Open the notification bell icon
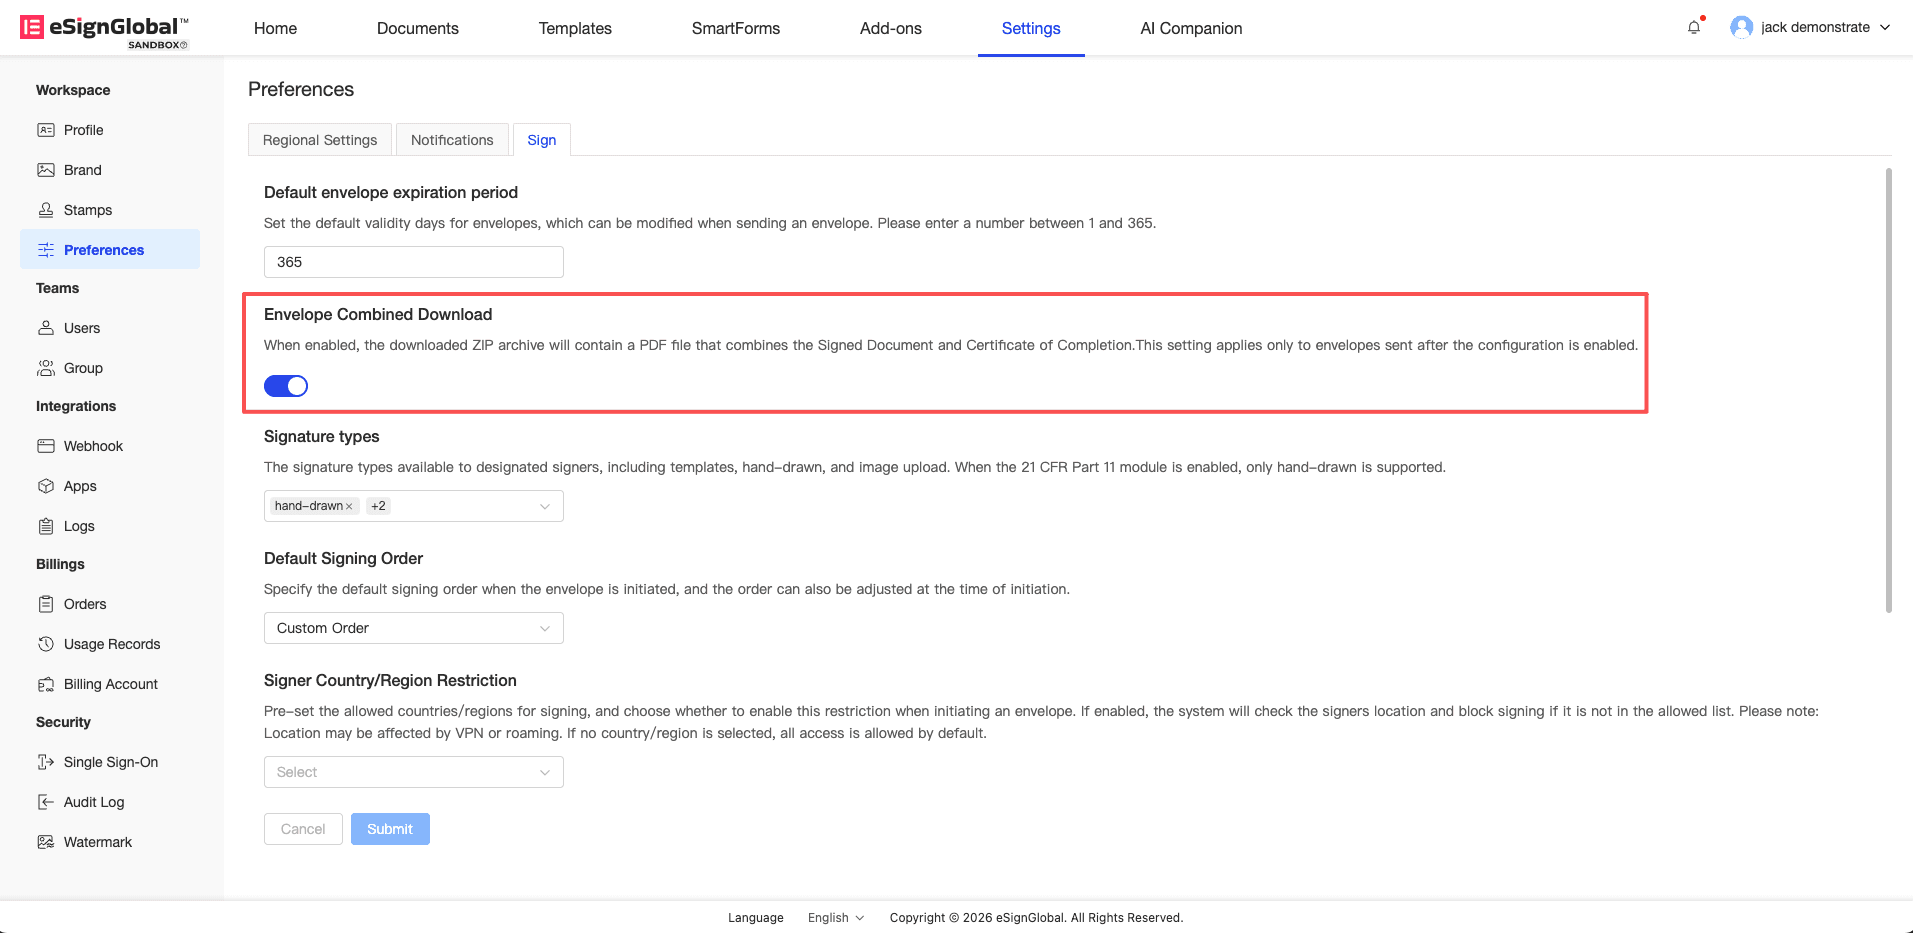 1693,28
